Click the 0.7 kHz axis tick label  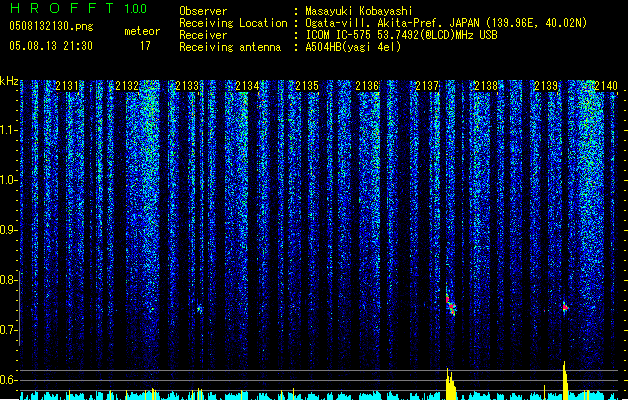[9, 330]
